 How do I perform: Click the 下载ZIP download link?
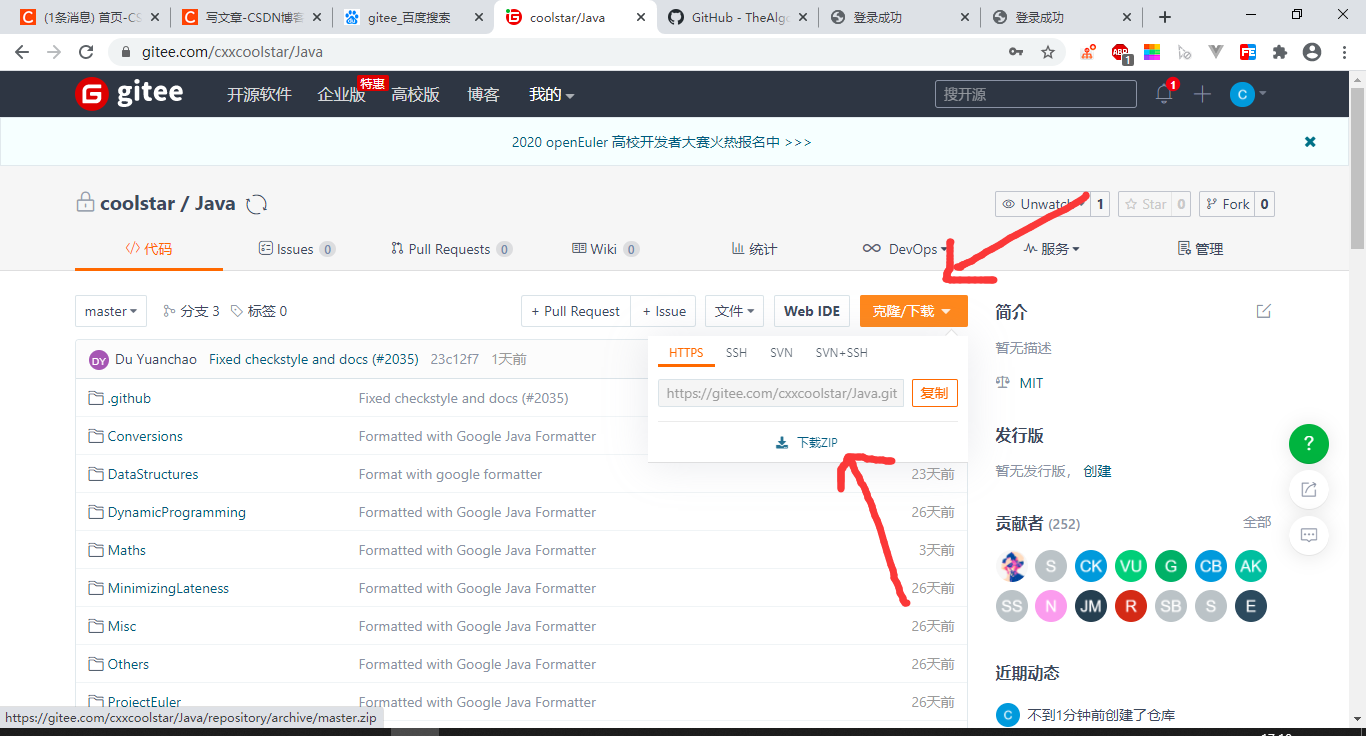[x=815, y=441]
